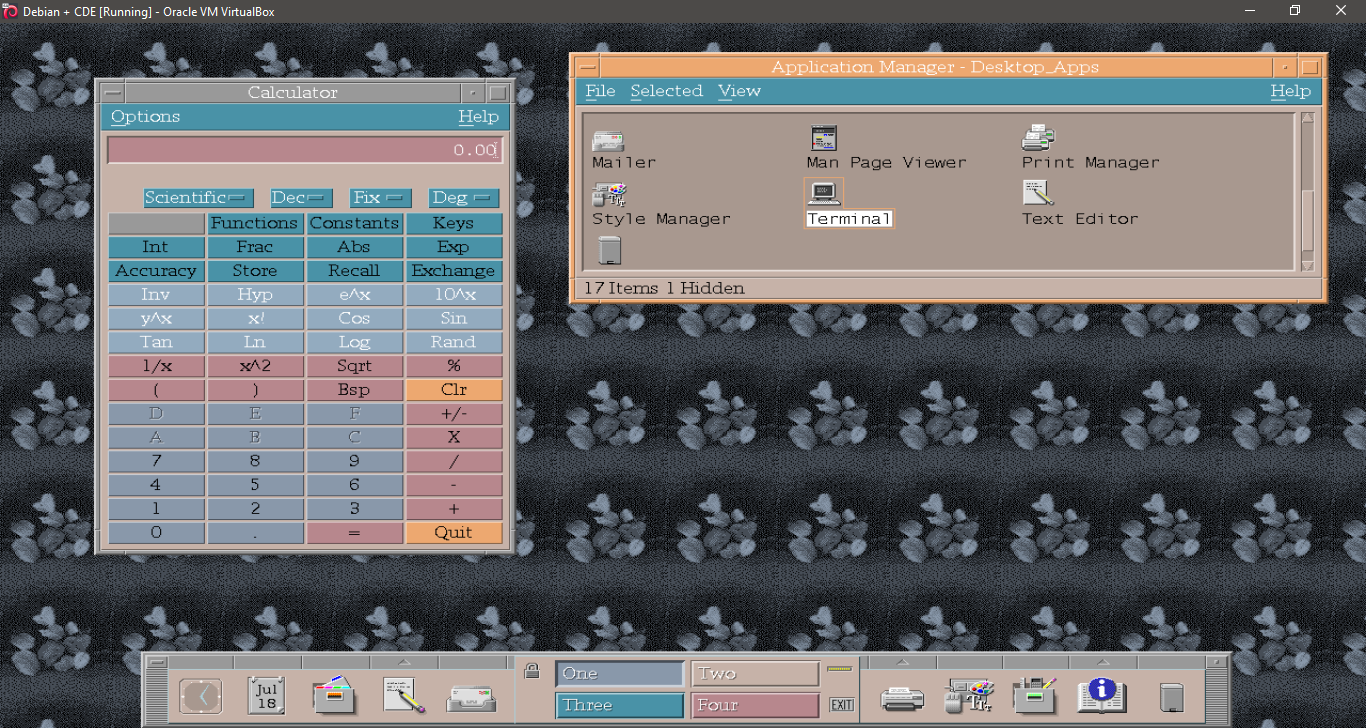Open File Manager drawer icon in panel
This screenshot has width=1366, height=728.
coord(334,695)
